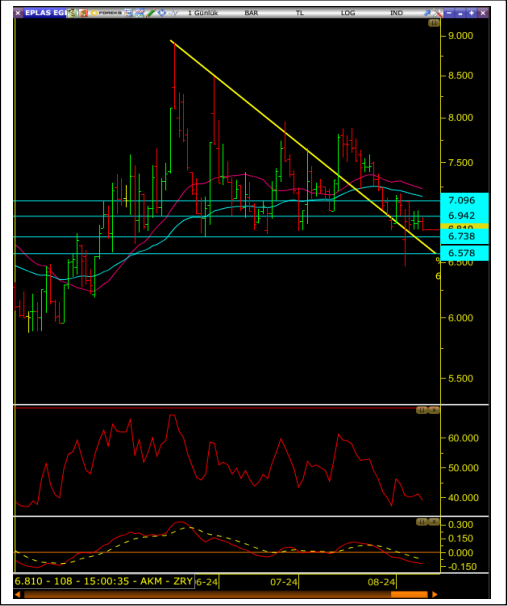This screenshot has width=507, height=606.
Task: Open the crossed tools settings icon
Action: 437,13
